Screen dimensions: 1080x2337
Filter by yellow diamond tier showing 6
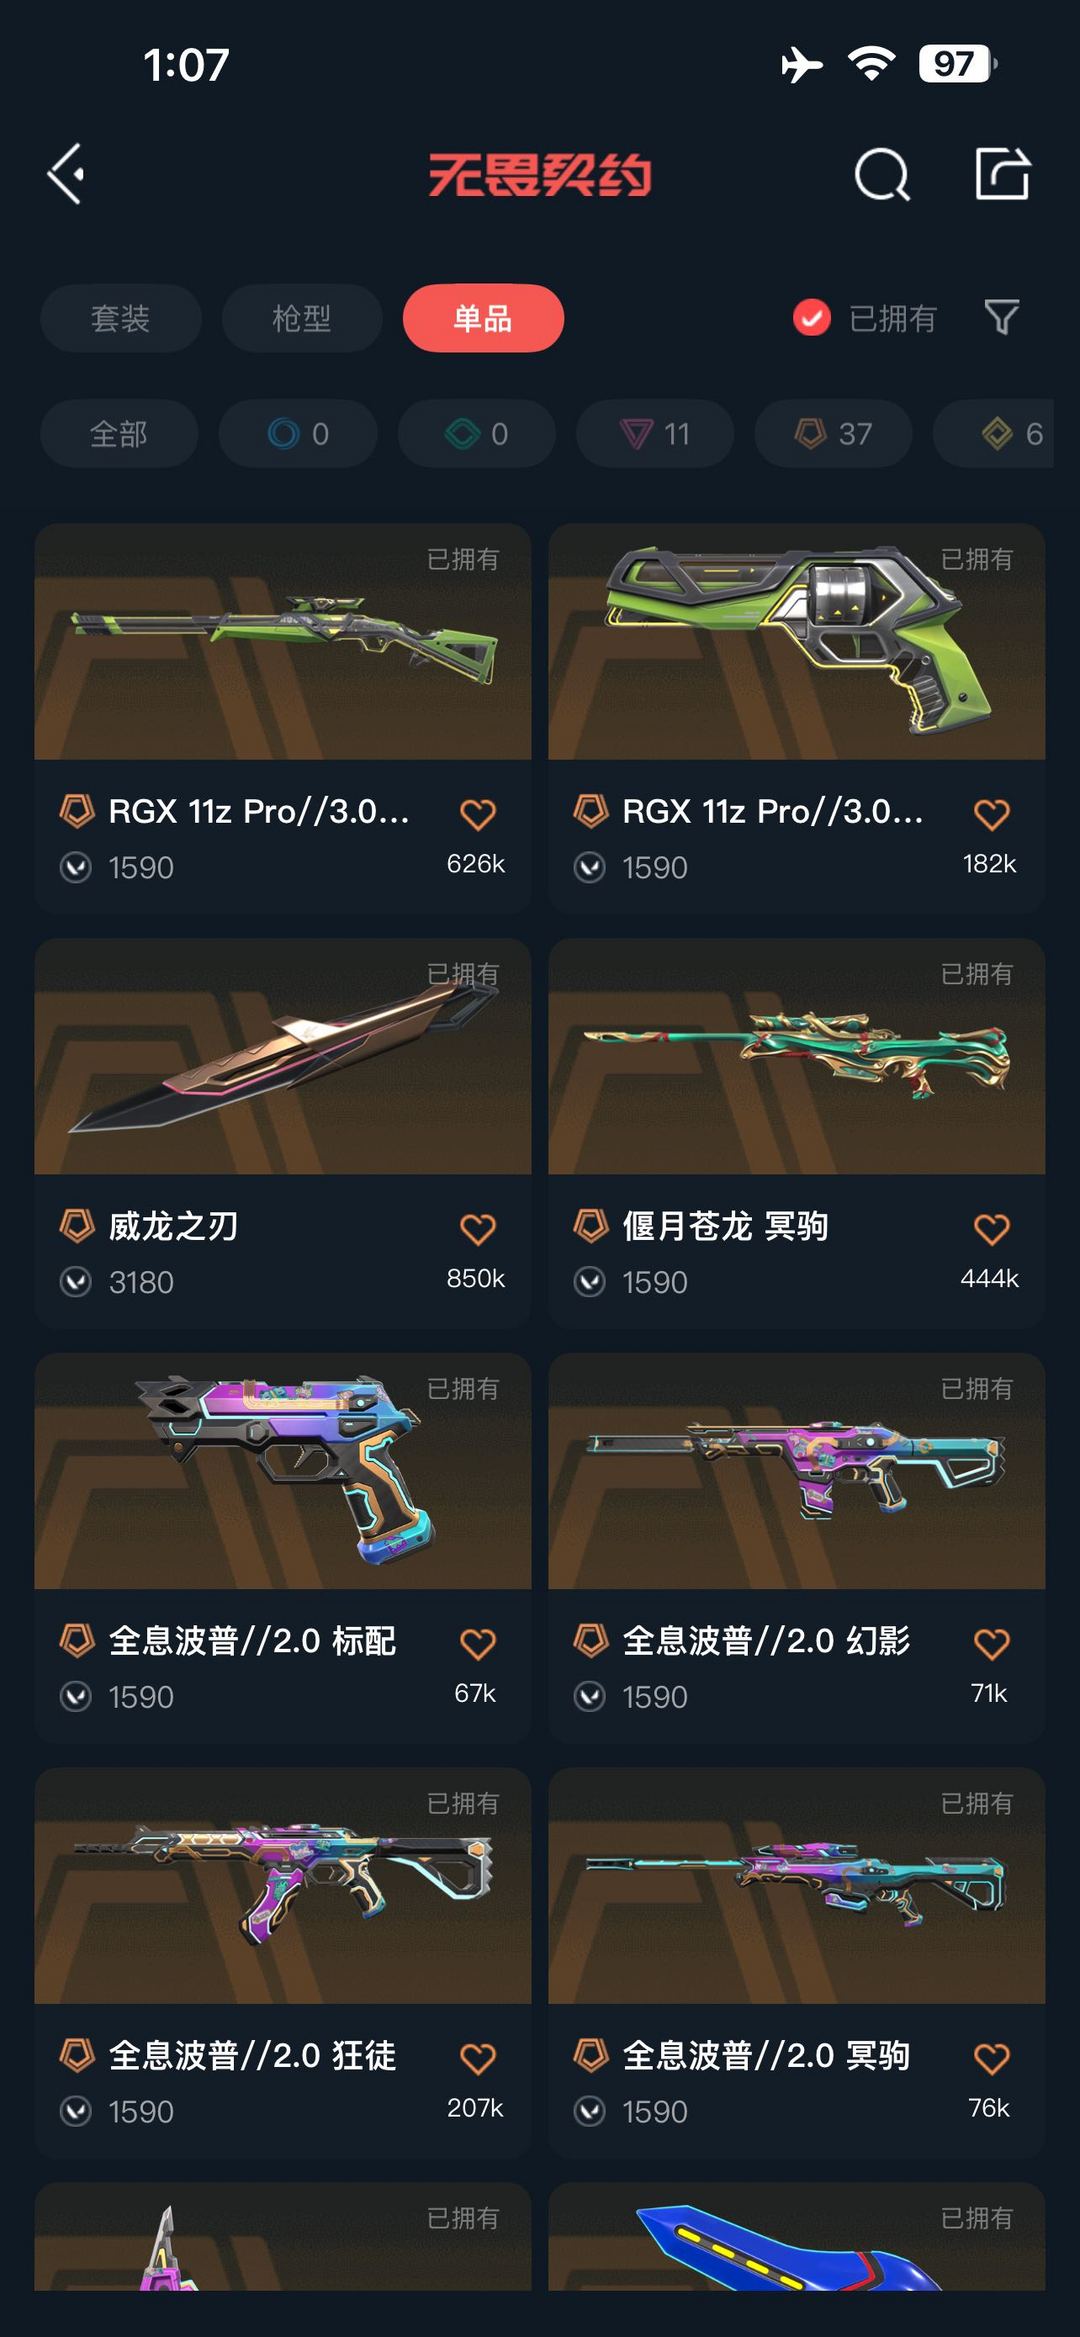tap(994, 433)
